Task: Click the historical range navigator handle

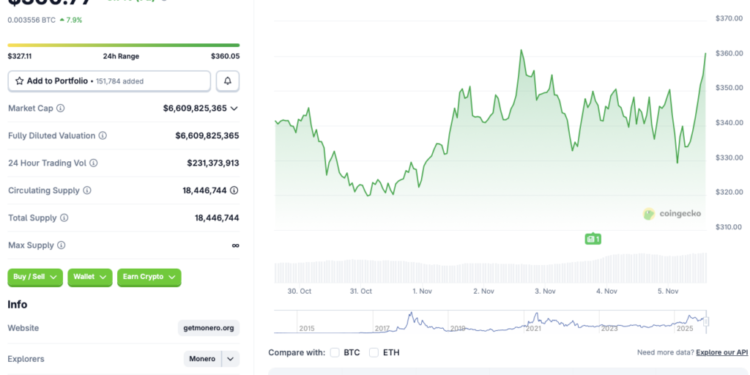Action: pos(706,321)
